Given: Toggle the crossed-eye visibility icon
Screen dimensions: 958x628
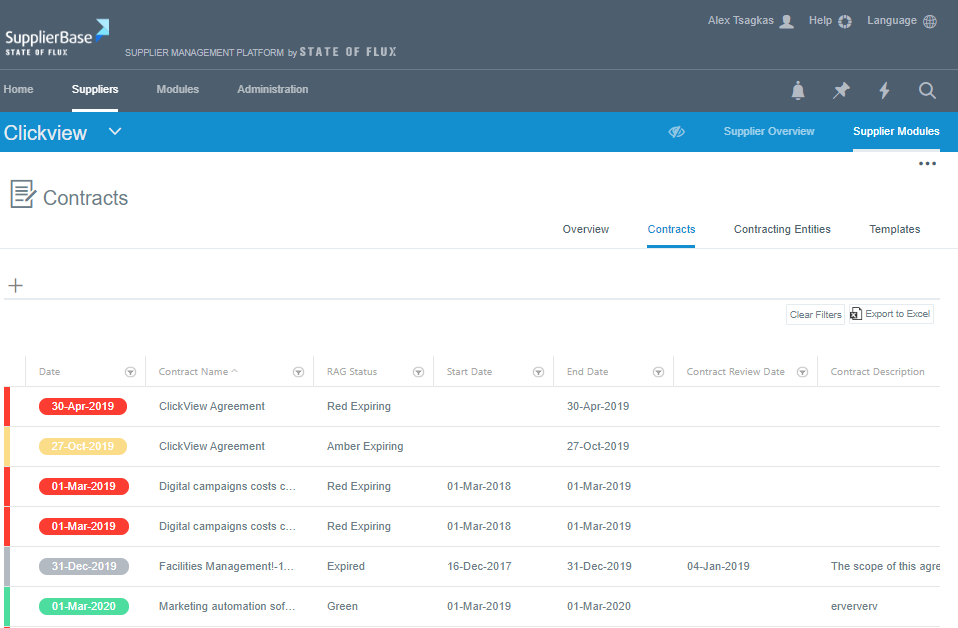Looking at the screenshot, I should pyautogui.click(x=677, y=132).
